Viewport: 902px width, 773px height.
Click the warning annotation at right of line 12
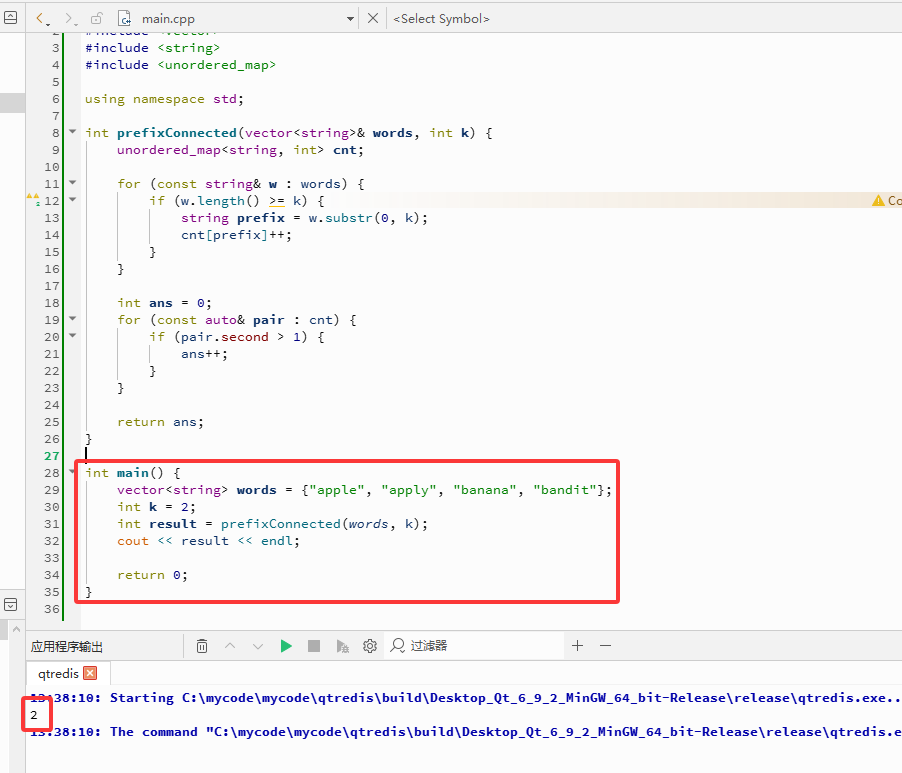(886, 200)
